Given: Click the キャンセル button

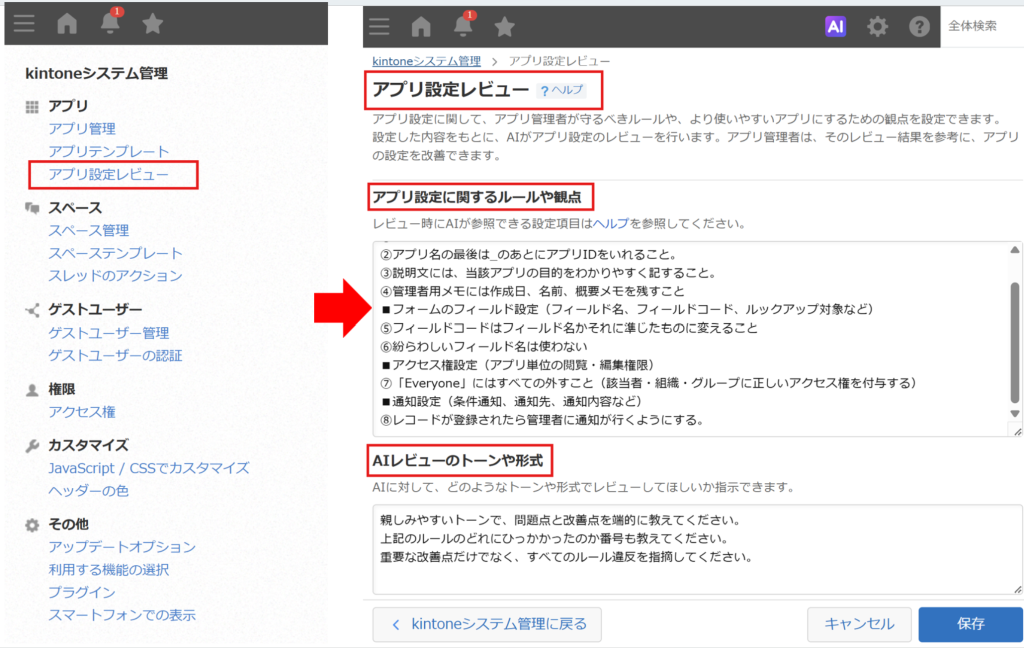Looking at the screenshot, I should (x=859, y=624).
